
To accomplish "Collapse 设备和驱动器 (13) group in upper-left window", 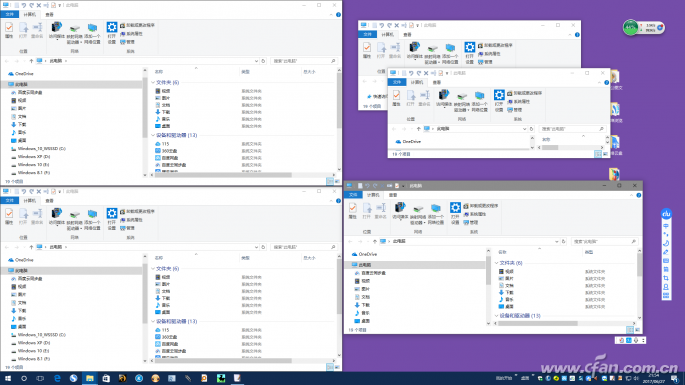I will [153, 135].
